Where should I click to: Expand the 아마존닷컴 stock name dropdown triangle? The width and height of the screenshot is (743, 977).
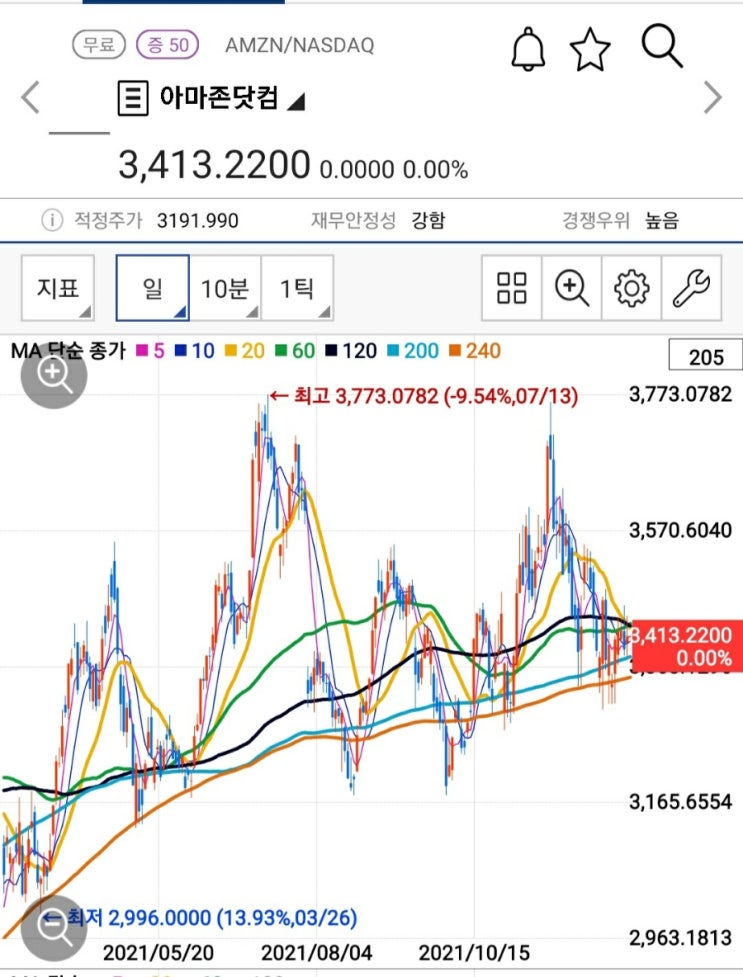[296, 102]
